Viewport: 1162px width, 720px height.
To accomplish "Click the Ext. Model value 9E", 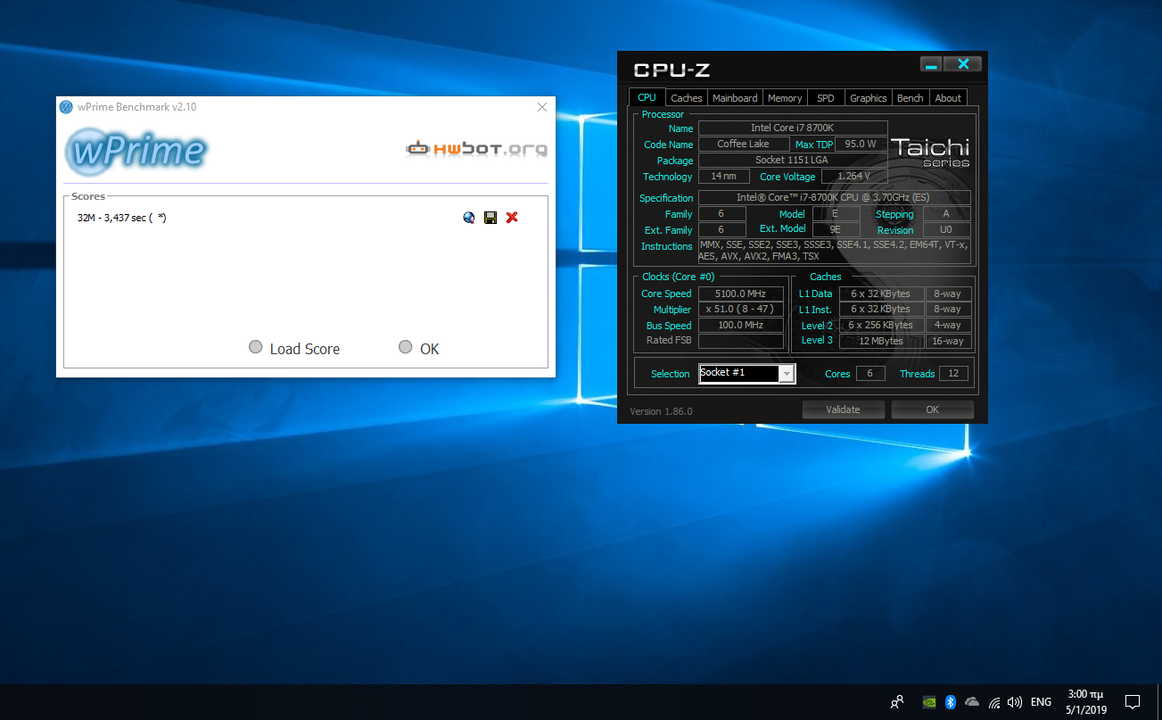I will (835, 230).
